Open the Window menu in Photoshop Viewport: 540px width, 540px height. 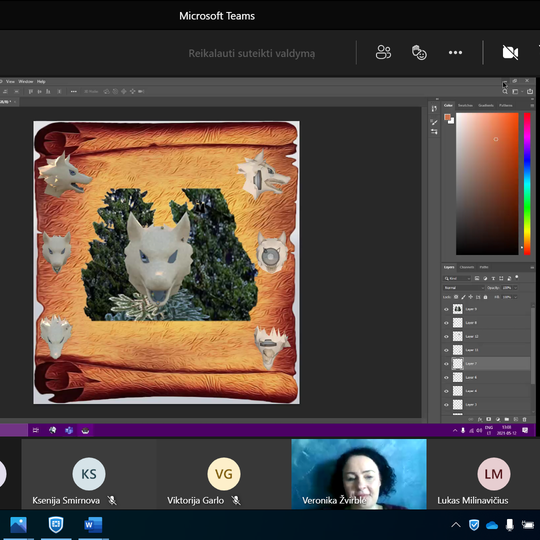pos(26,82)
